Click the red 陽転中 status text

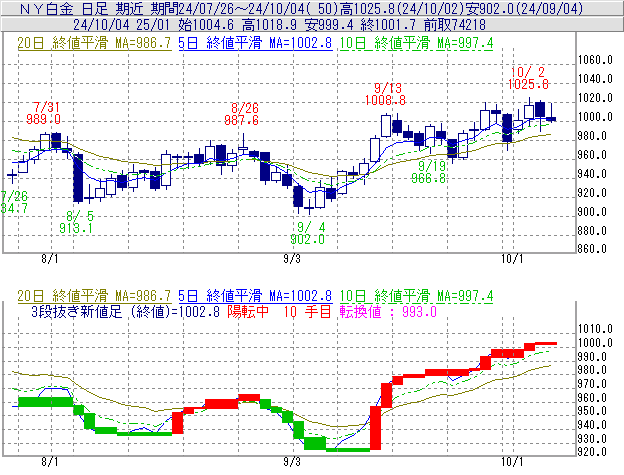coord(248,311)
